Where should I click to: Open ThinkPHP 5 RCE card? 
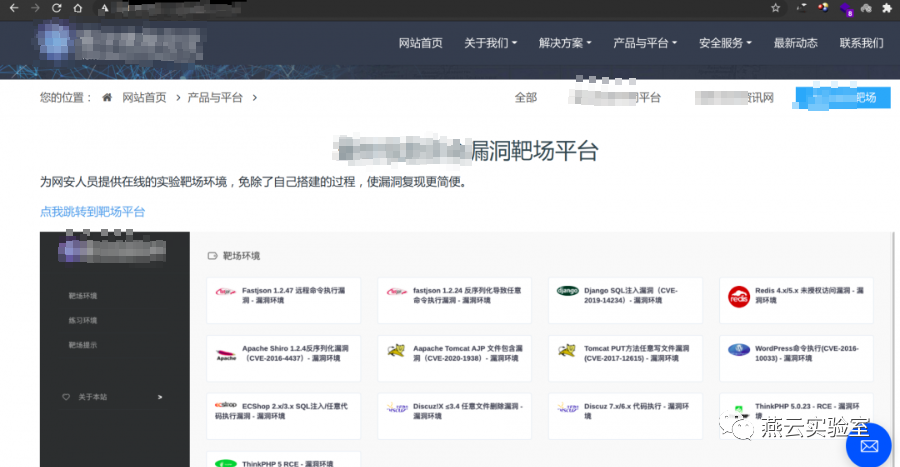(x=284, y=460)
